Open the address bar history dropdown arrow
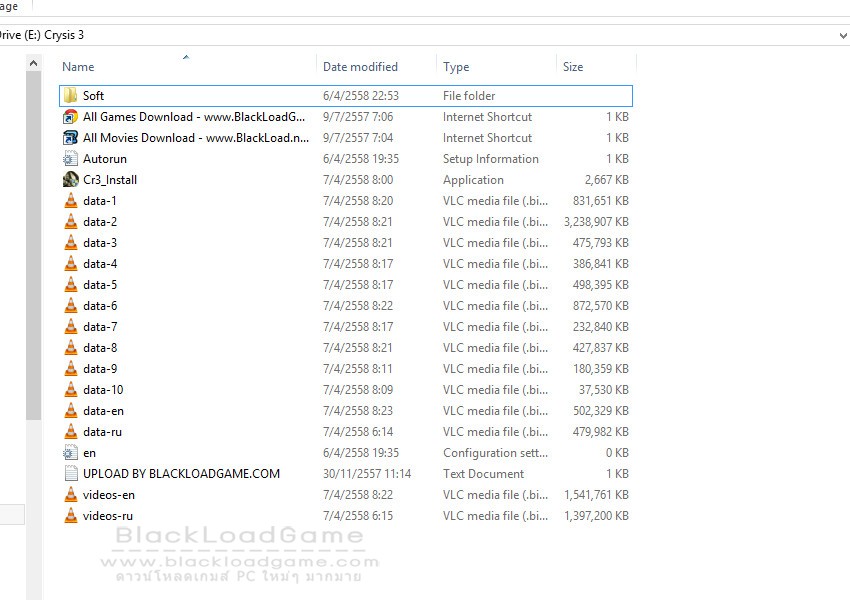This screenshot has width=850, height=600. [843, 36]
